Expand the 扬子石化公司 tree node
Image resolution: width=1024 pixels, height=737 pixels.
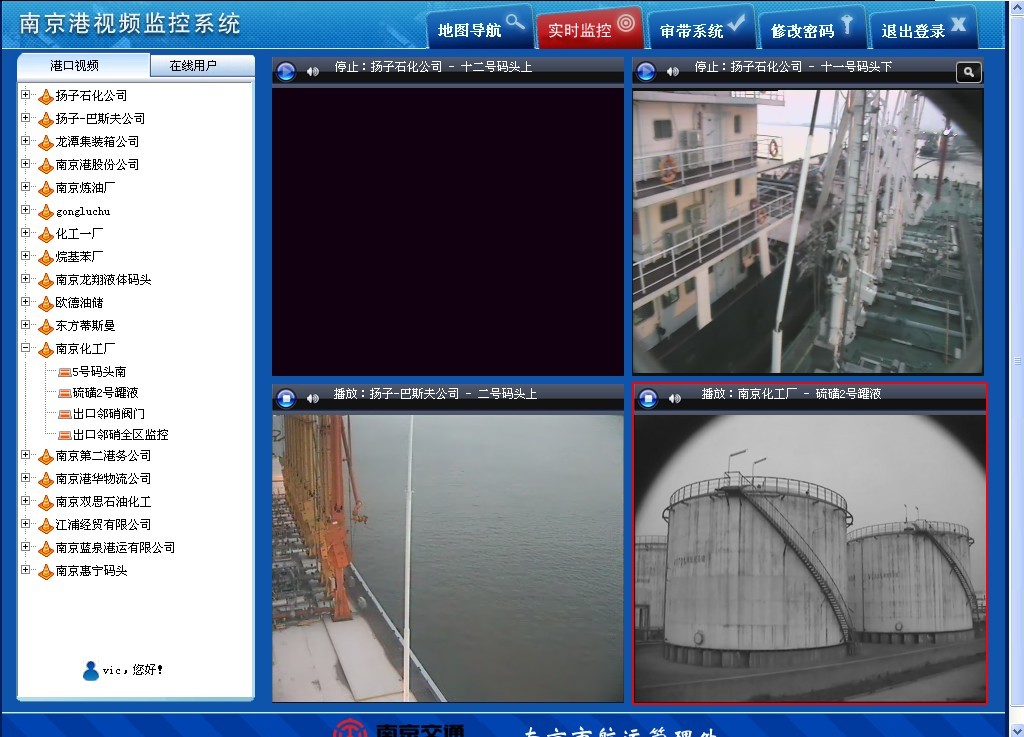pos(26,95)
